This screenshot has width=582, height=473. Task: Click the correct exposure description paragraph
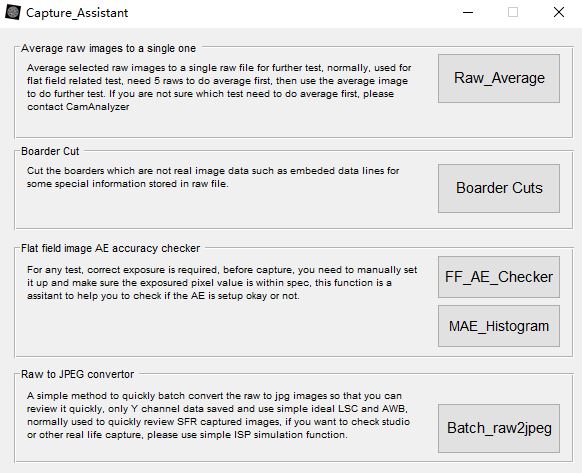coord(222,283)
